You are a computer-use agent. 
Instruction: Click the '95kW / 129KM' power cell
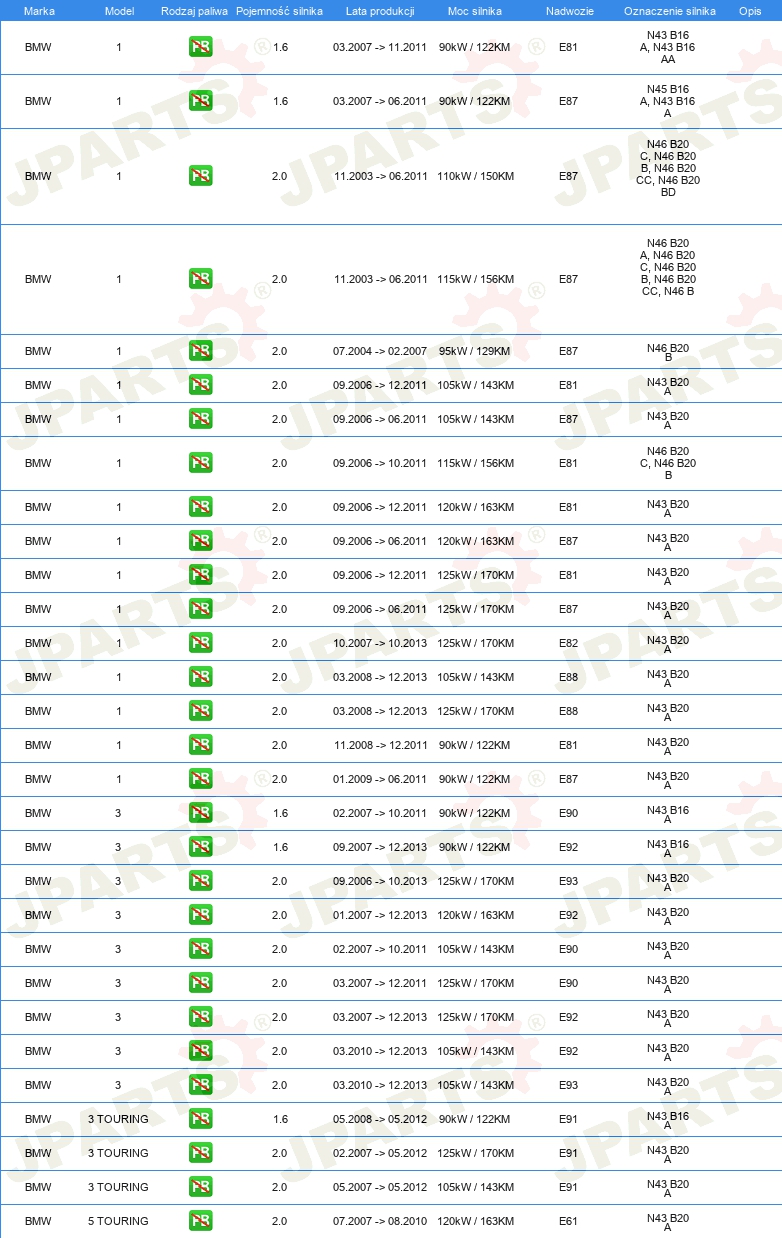coord(475,351)
